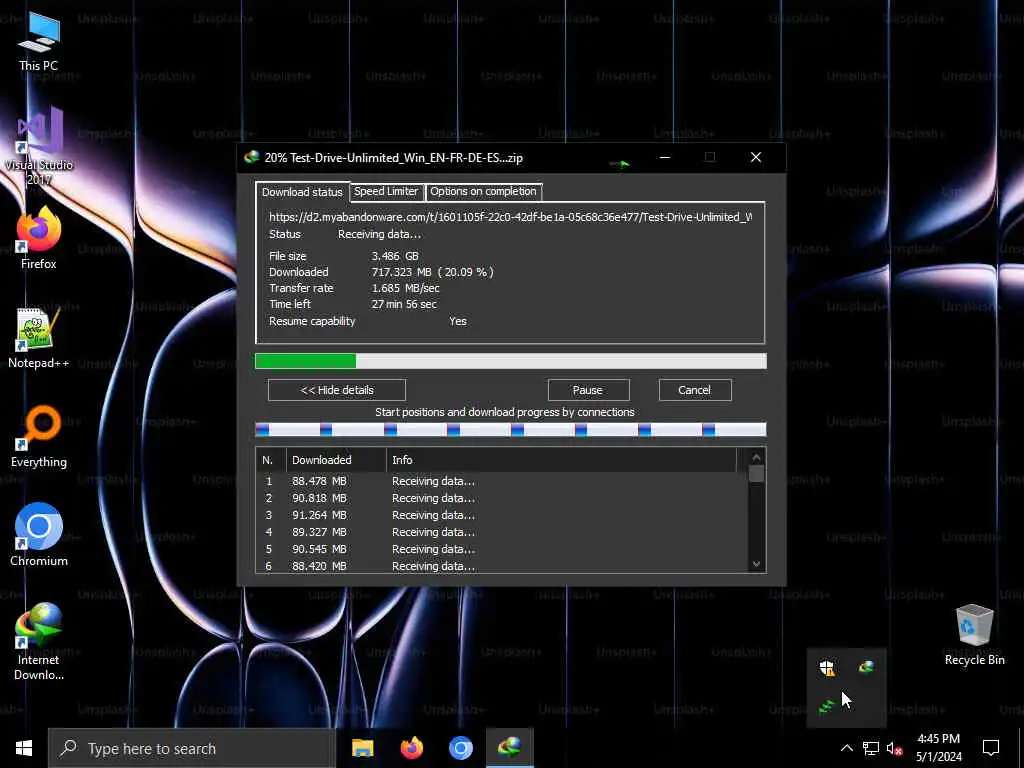Click the download URL text
The height and width of the screenshot is (768, 1024).
point(510,217)
